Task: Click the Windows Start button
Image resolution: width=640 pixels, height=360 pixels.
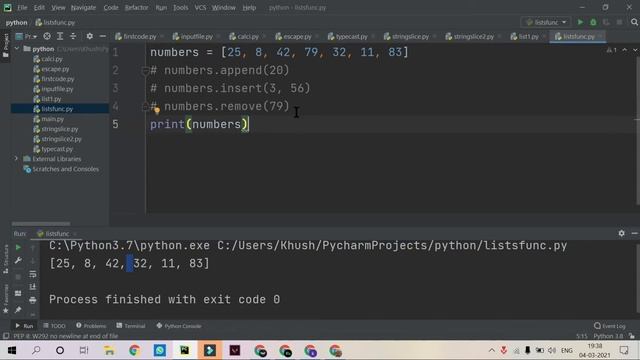Action: click(12, 351)
